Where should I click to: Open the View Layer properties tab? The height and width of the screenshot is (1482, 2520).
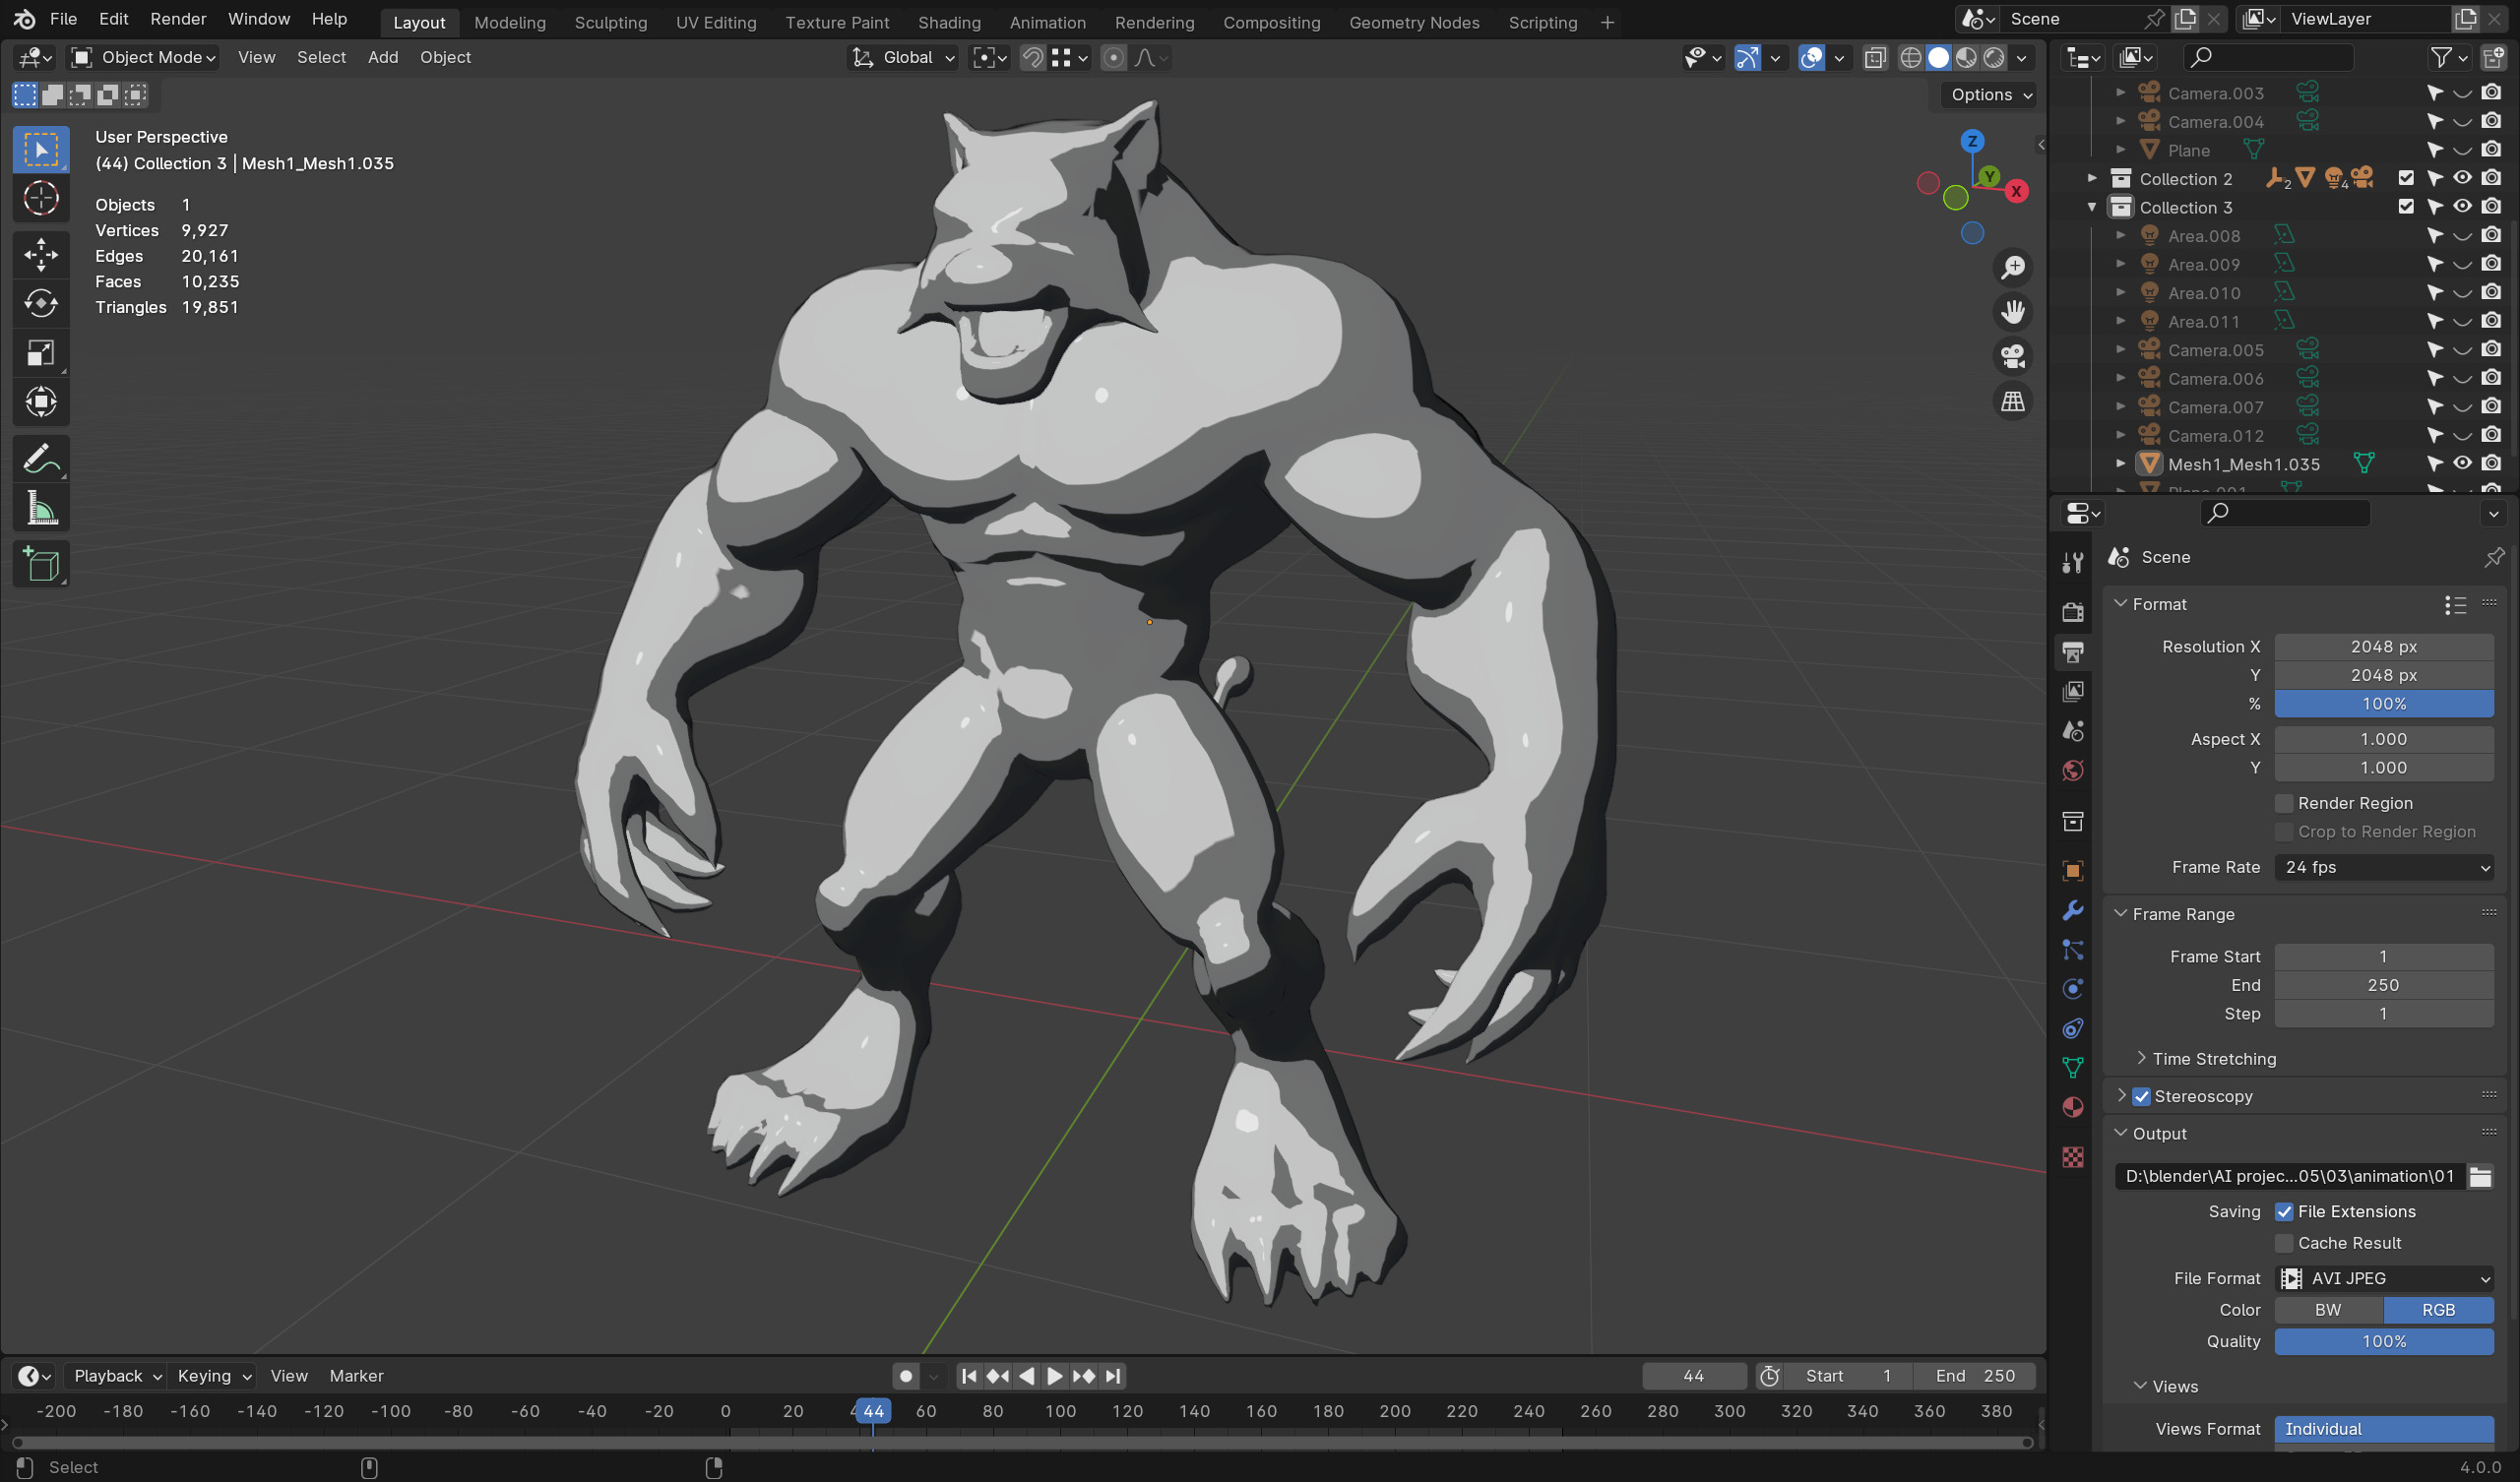click(x=2073, y=691)
